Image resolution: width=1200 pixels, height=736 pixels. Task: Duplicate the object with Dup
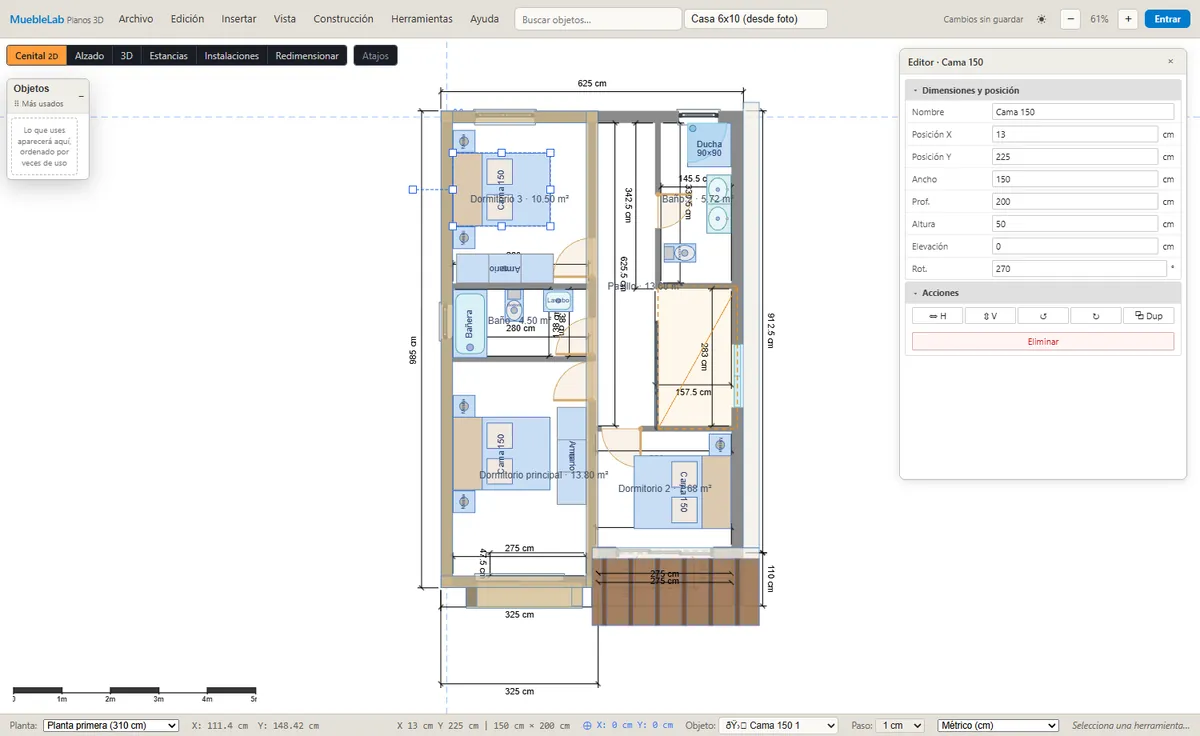click(1149, 315)
